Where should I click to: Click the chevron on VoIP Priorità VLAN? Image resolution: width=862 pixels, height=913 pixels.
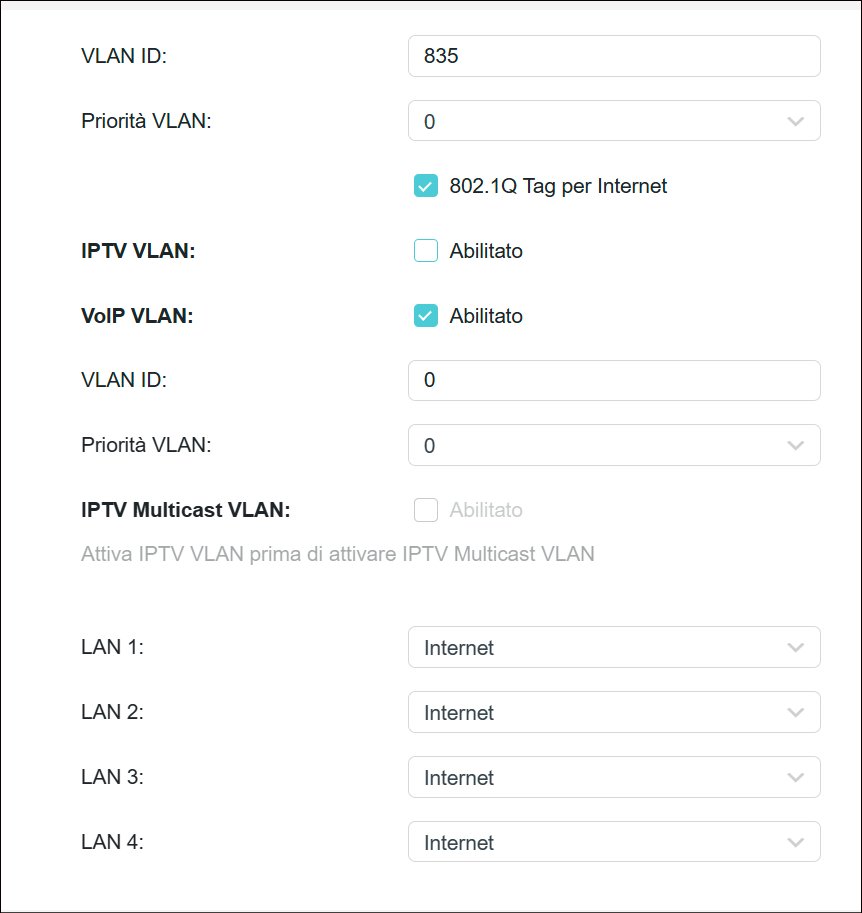(796, 445)
